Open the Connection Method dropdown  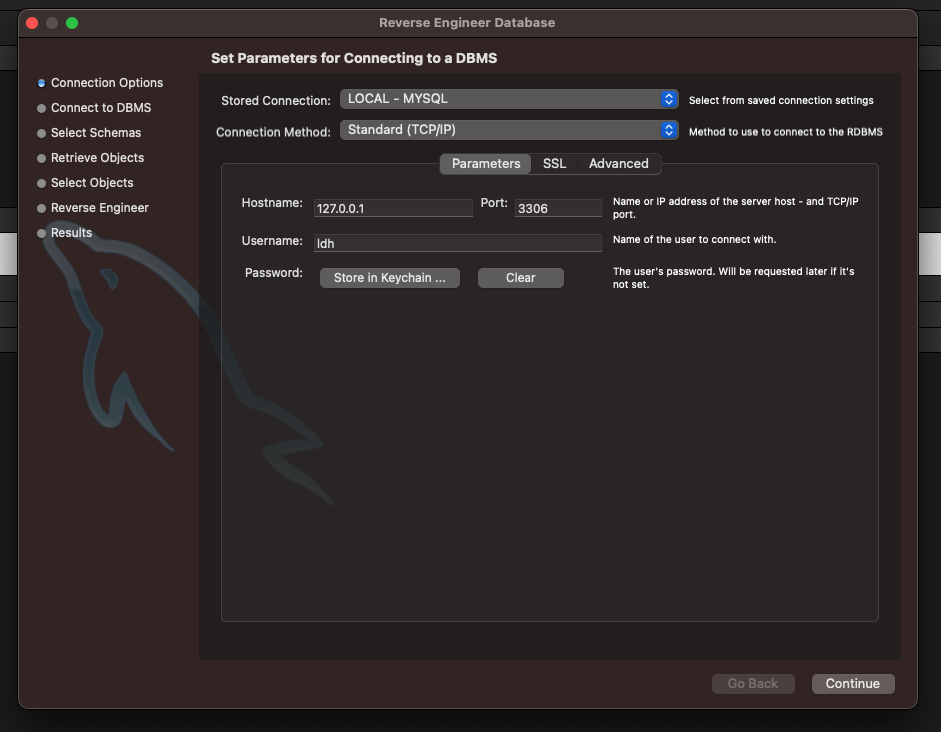(x=509, y=130)
